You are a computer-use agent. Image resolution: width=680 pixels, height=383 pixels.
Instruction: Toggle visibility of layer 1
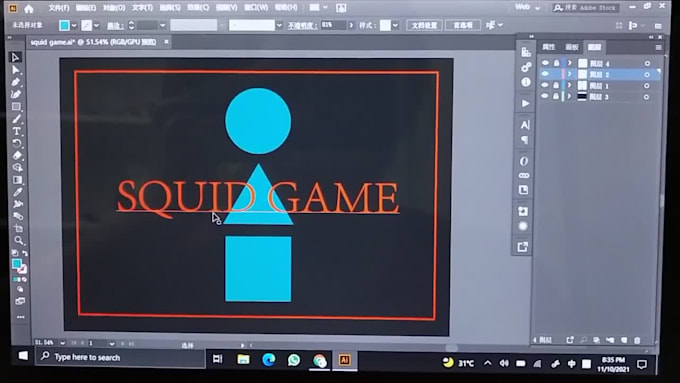[x=545, y=85]
